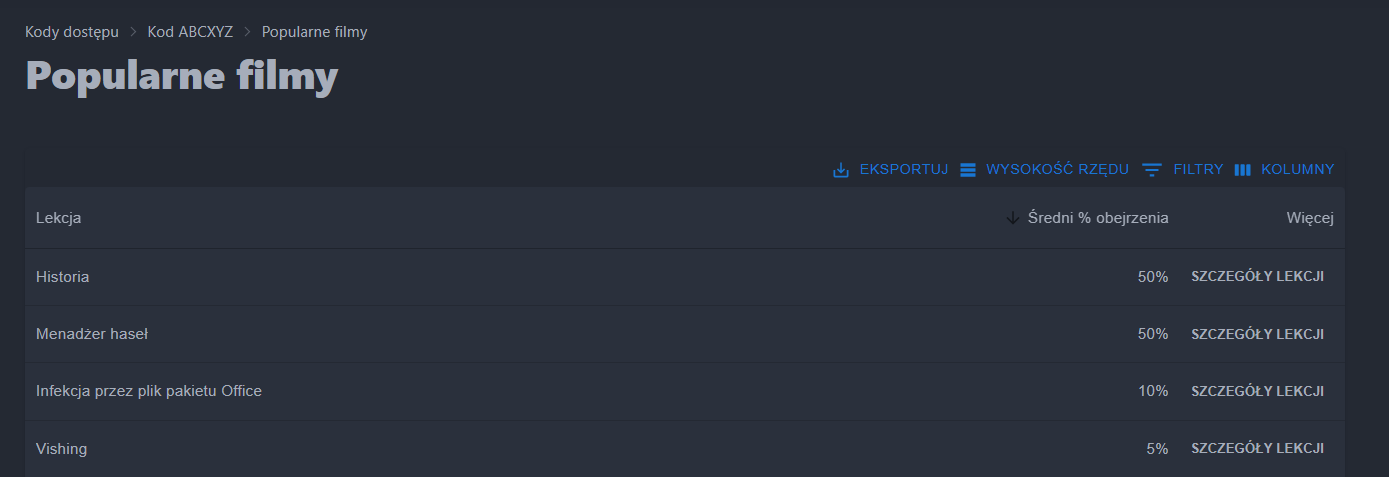Open the KOLUMNY column chooser
Viewport: 1389px width, 477px height.
[1297, 170]
